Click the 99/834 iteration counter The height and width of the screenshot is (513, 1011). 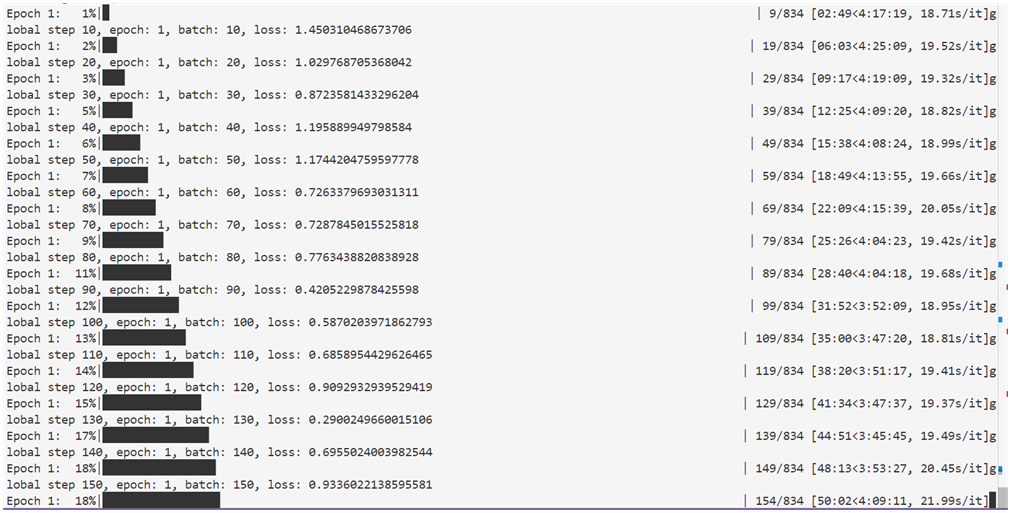781,306
